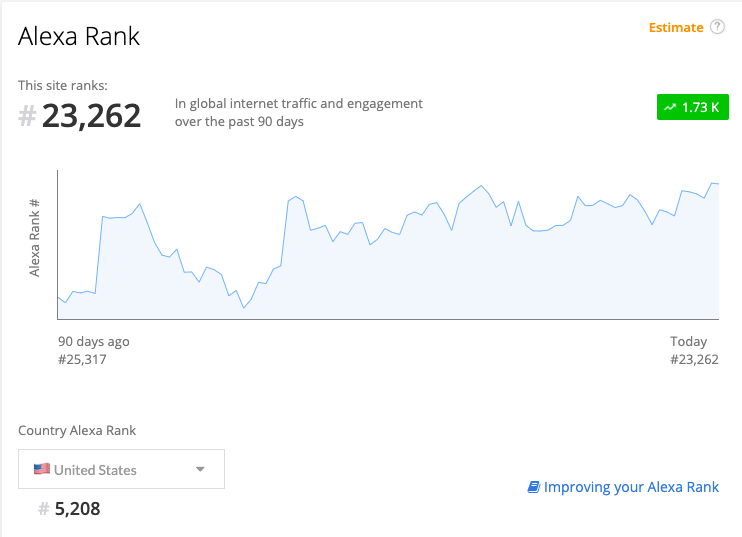This screenshot has height=537, width=742.
Task: Click the 'This site ranks:' text
Action: point(63,86)
